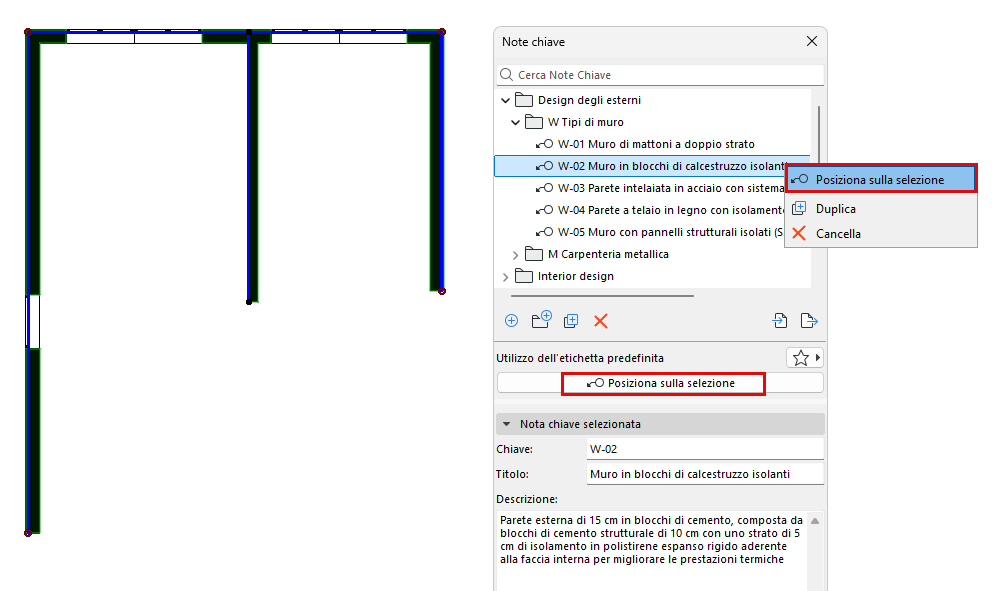Click the duplicate keynote toolbar icon
Viewport: 995px width, 591px height.
click(571, 321)
